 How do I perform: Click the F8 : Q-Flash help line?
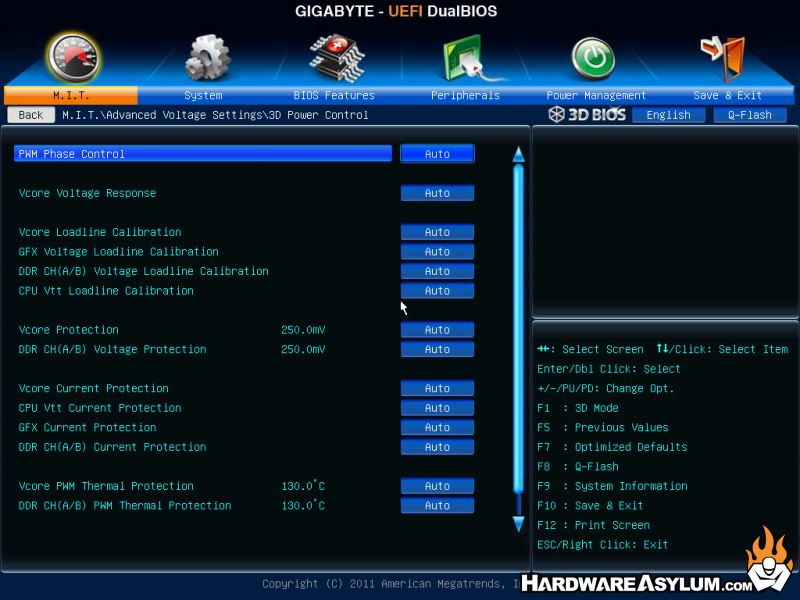click(578, 466)
